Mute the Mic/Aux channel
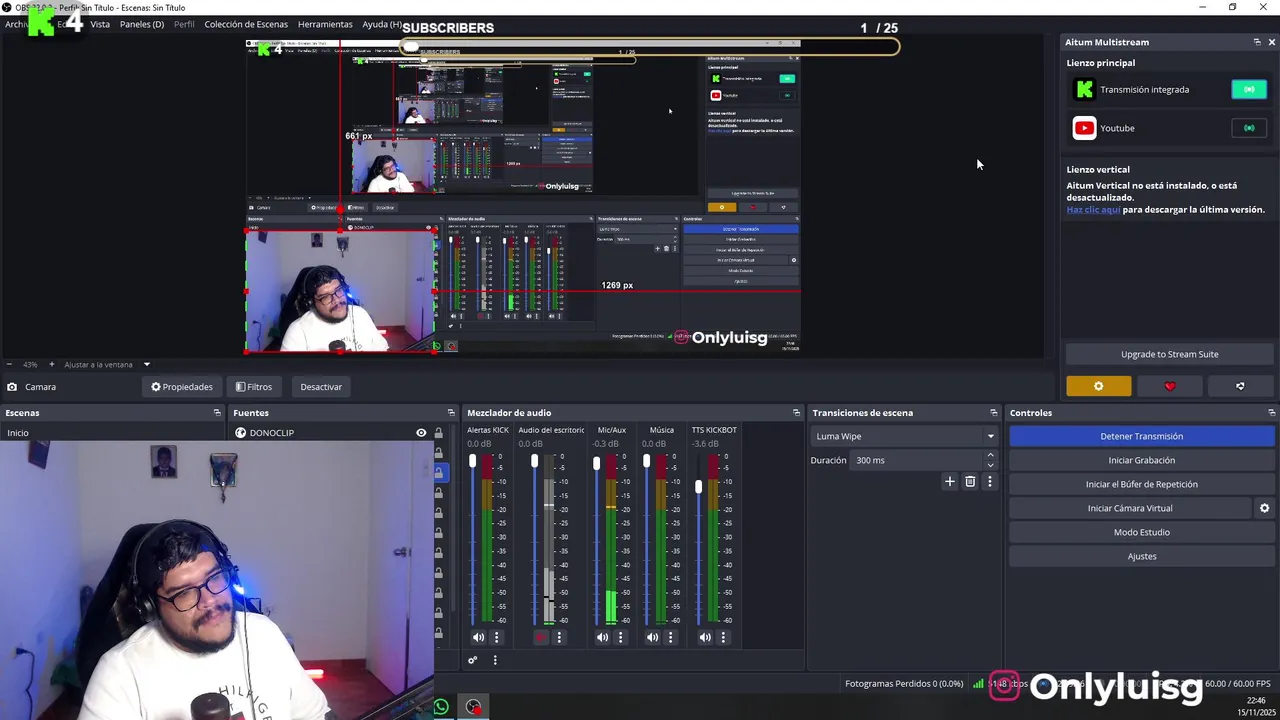The width and height of the screenshot is (1280, 720). coord(602,637)
